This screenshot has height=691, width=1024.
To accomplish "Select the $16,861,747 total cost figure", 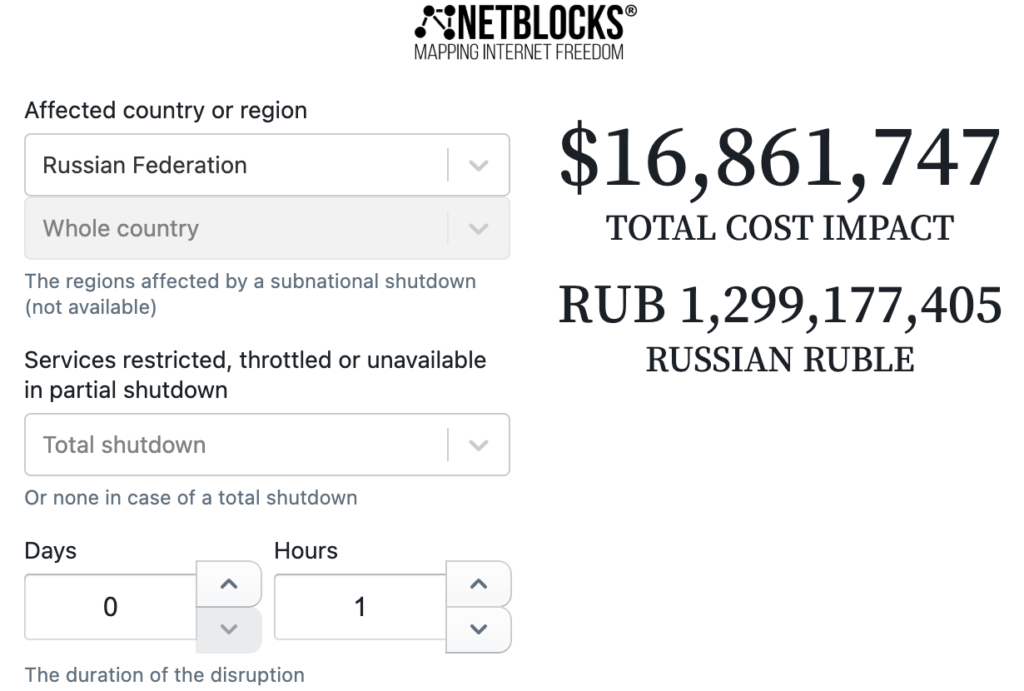I will pyautogui.click(x=780, y=159).
